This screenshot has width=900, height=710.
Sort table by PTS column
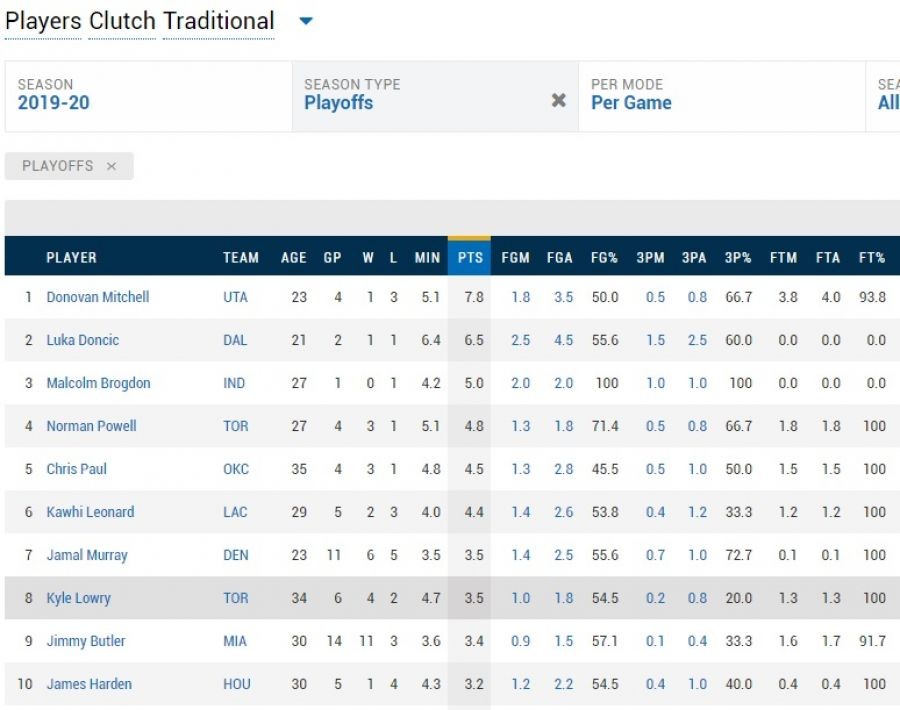(x=470, y=257)
